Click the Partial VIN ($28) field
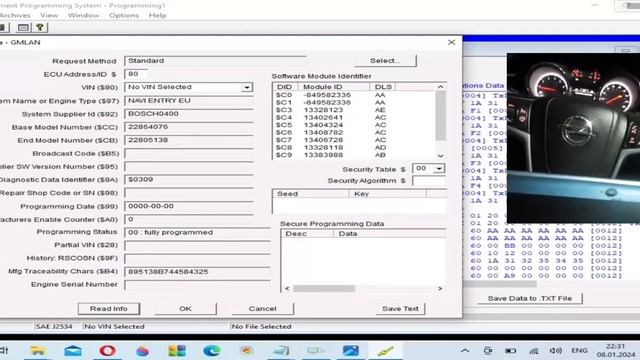This screenshot has height=360, width=640. coord(197,245)
